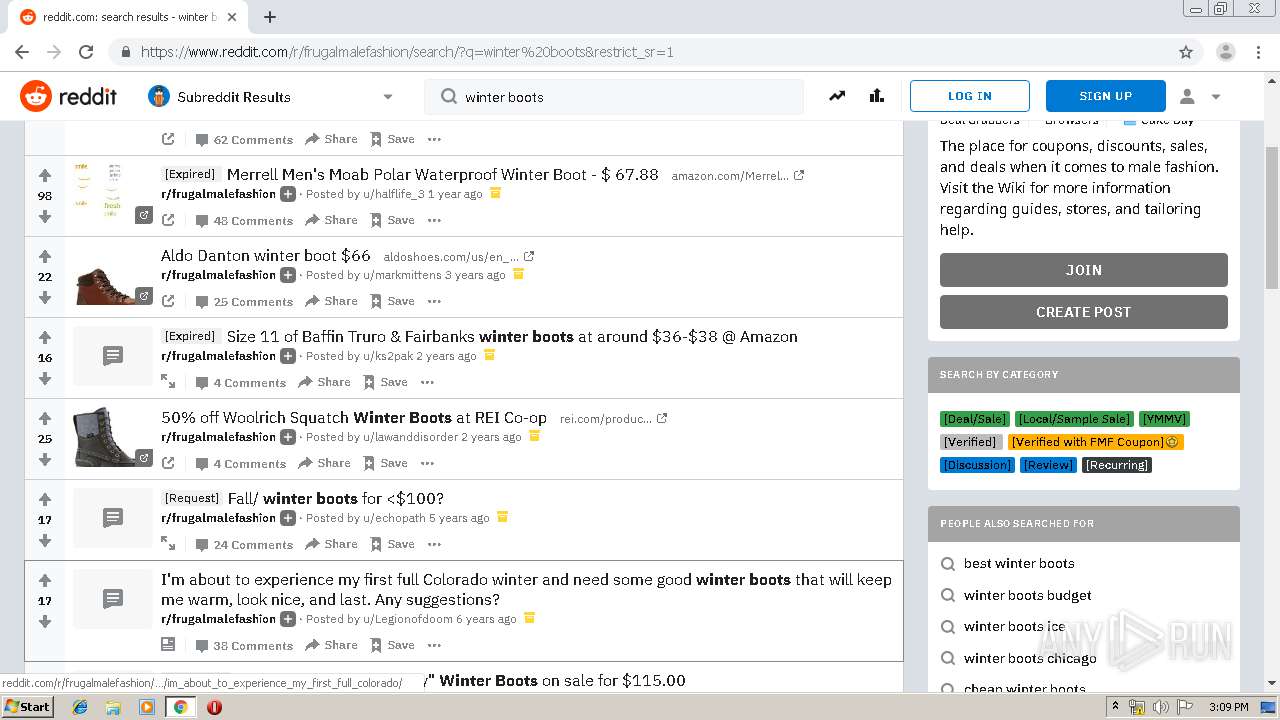Downvote the Woolrich Squatch post
The width and height of the screenshot is (1280, 720).
[45, 460]
